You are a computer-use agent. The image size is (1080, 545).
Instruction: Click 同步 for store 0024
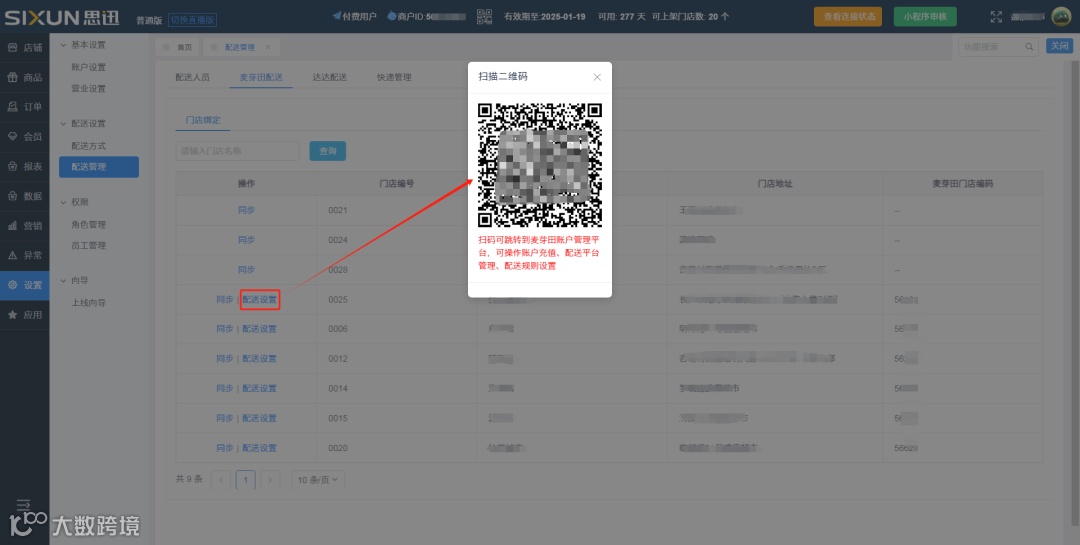coord(246,240)
